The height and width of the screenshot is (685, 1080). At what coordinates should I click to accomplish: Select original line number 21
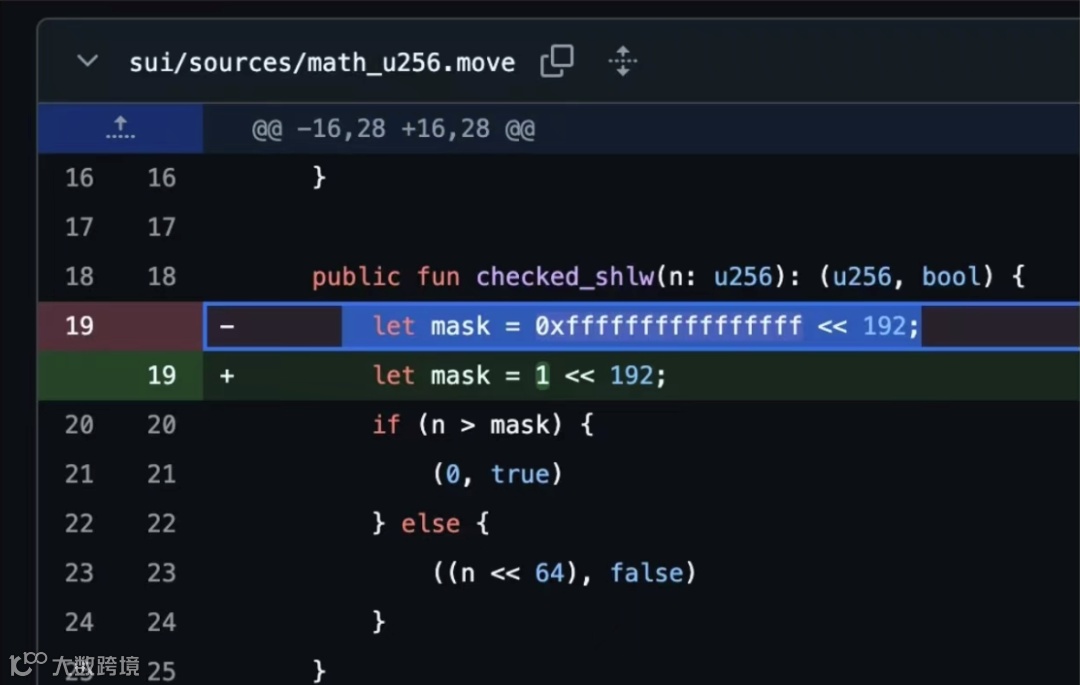79,474
